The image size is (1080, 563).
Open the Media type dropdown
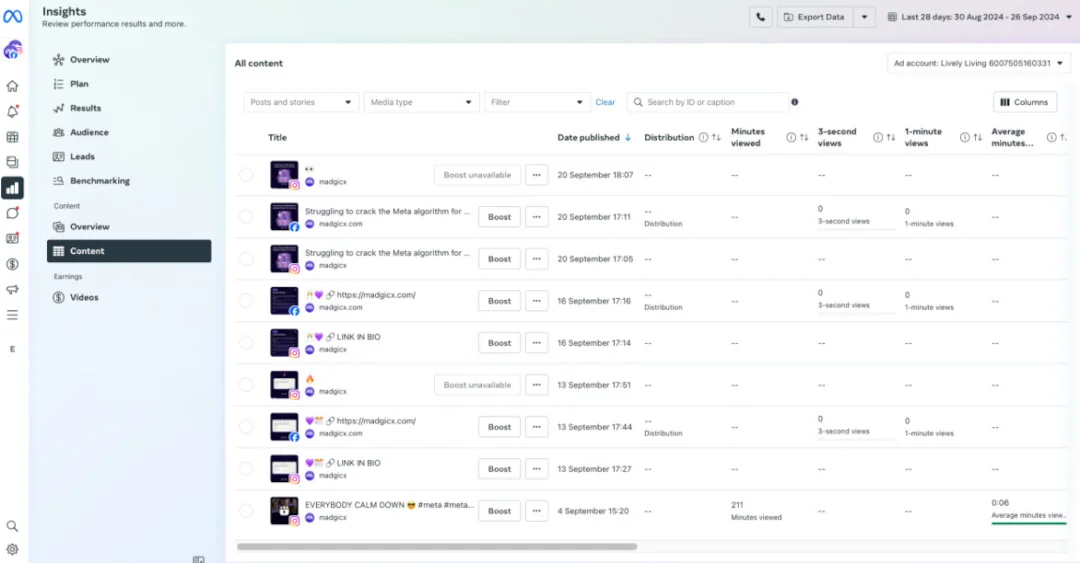click(422, 102)
